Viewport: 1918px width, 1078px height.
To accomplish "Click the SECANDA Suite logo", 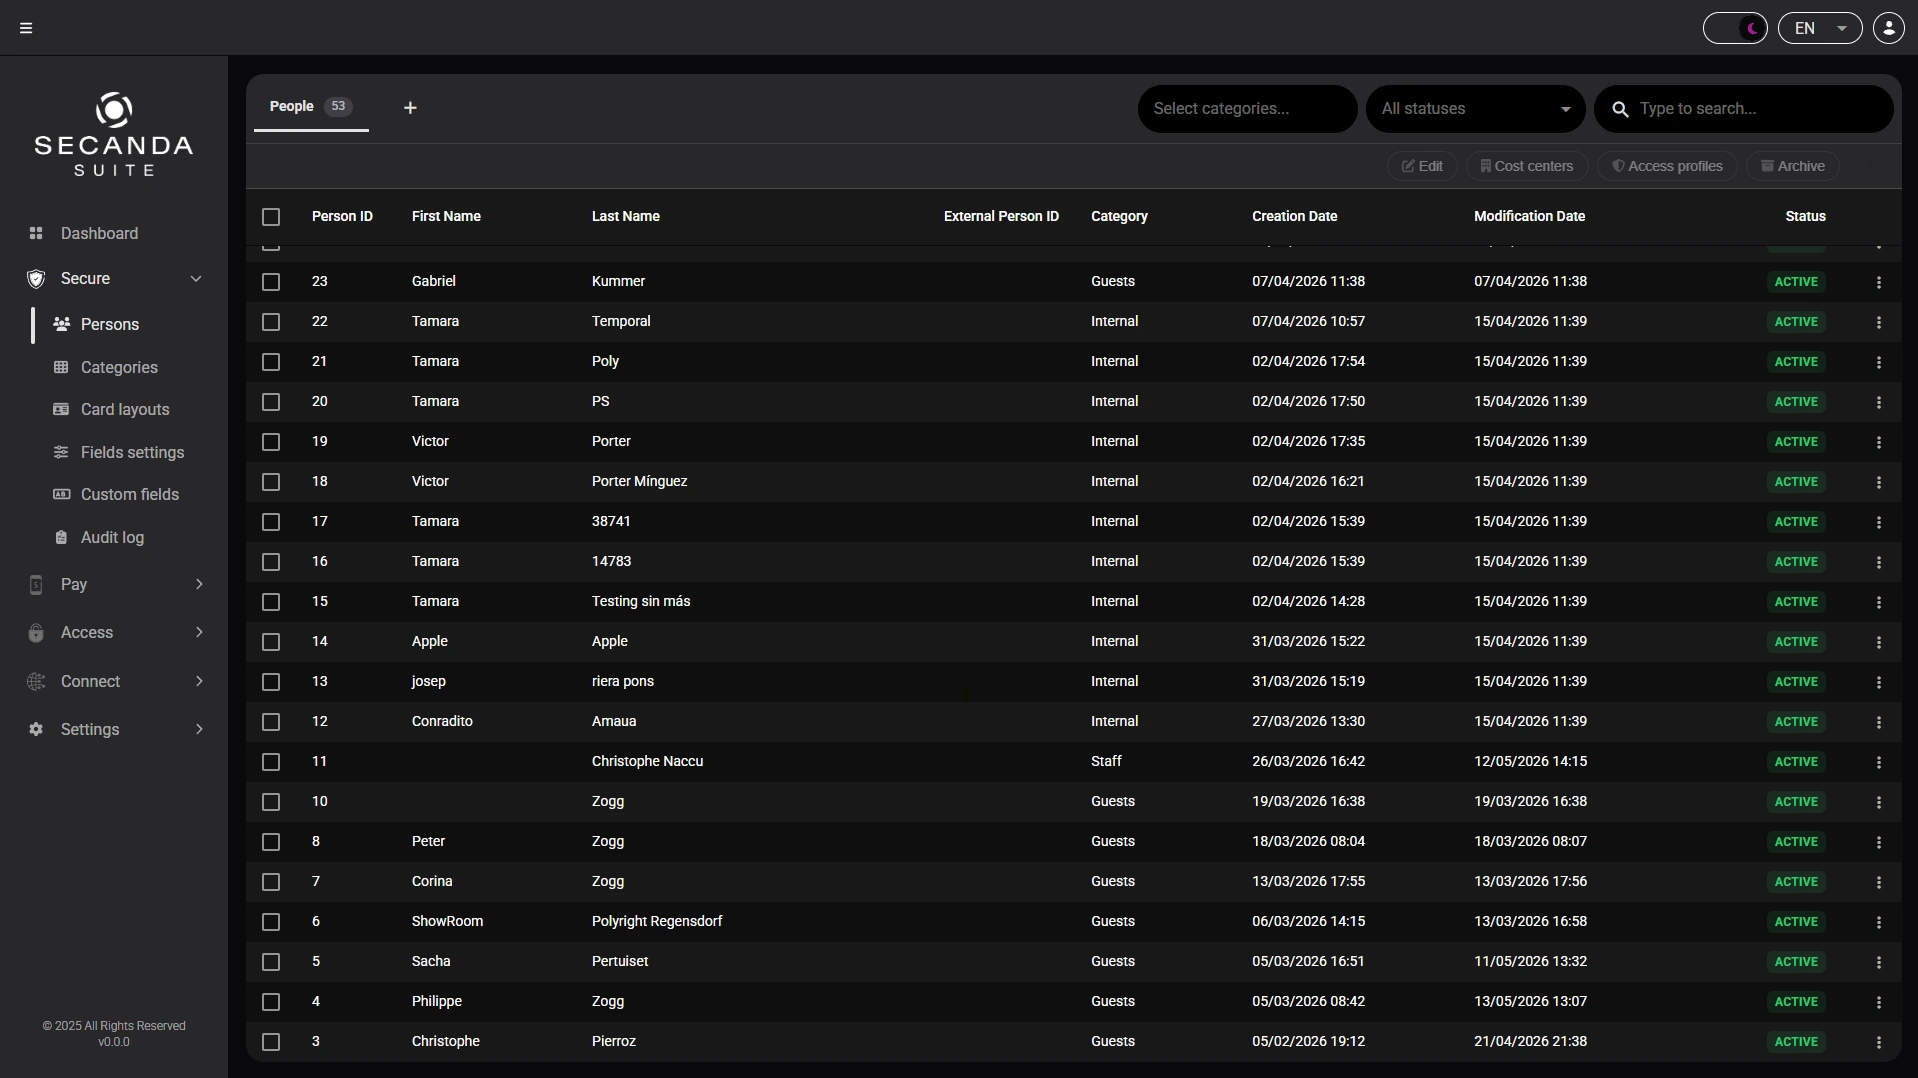I will pos(114,135).
